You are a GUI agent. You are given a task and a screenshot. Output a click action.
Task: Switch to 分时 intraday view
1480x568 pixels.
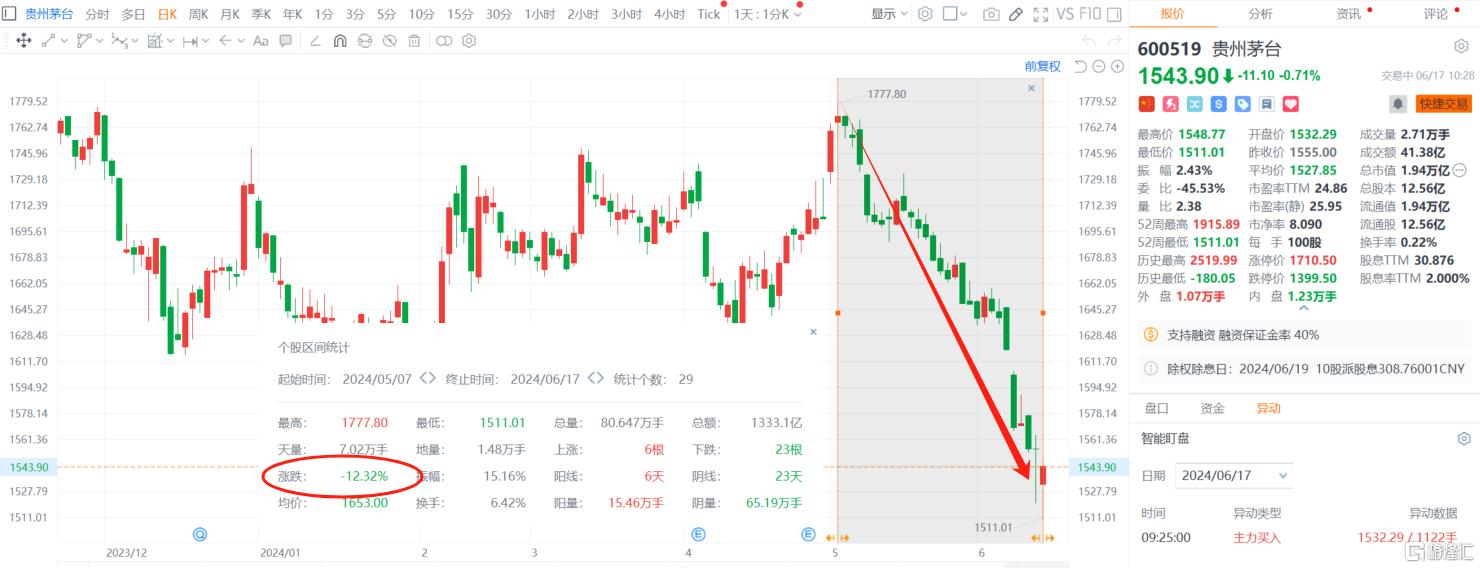point(97,14)
